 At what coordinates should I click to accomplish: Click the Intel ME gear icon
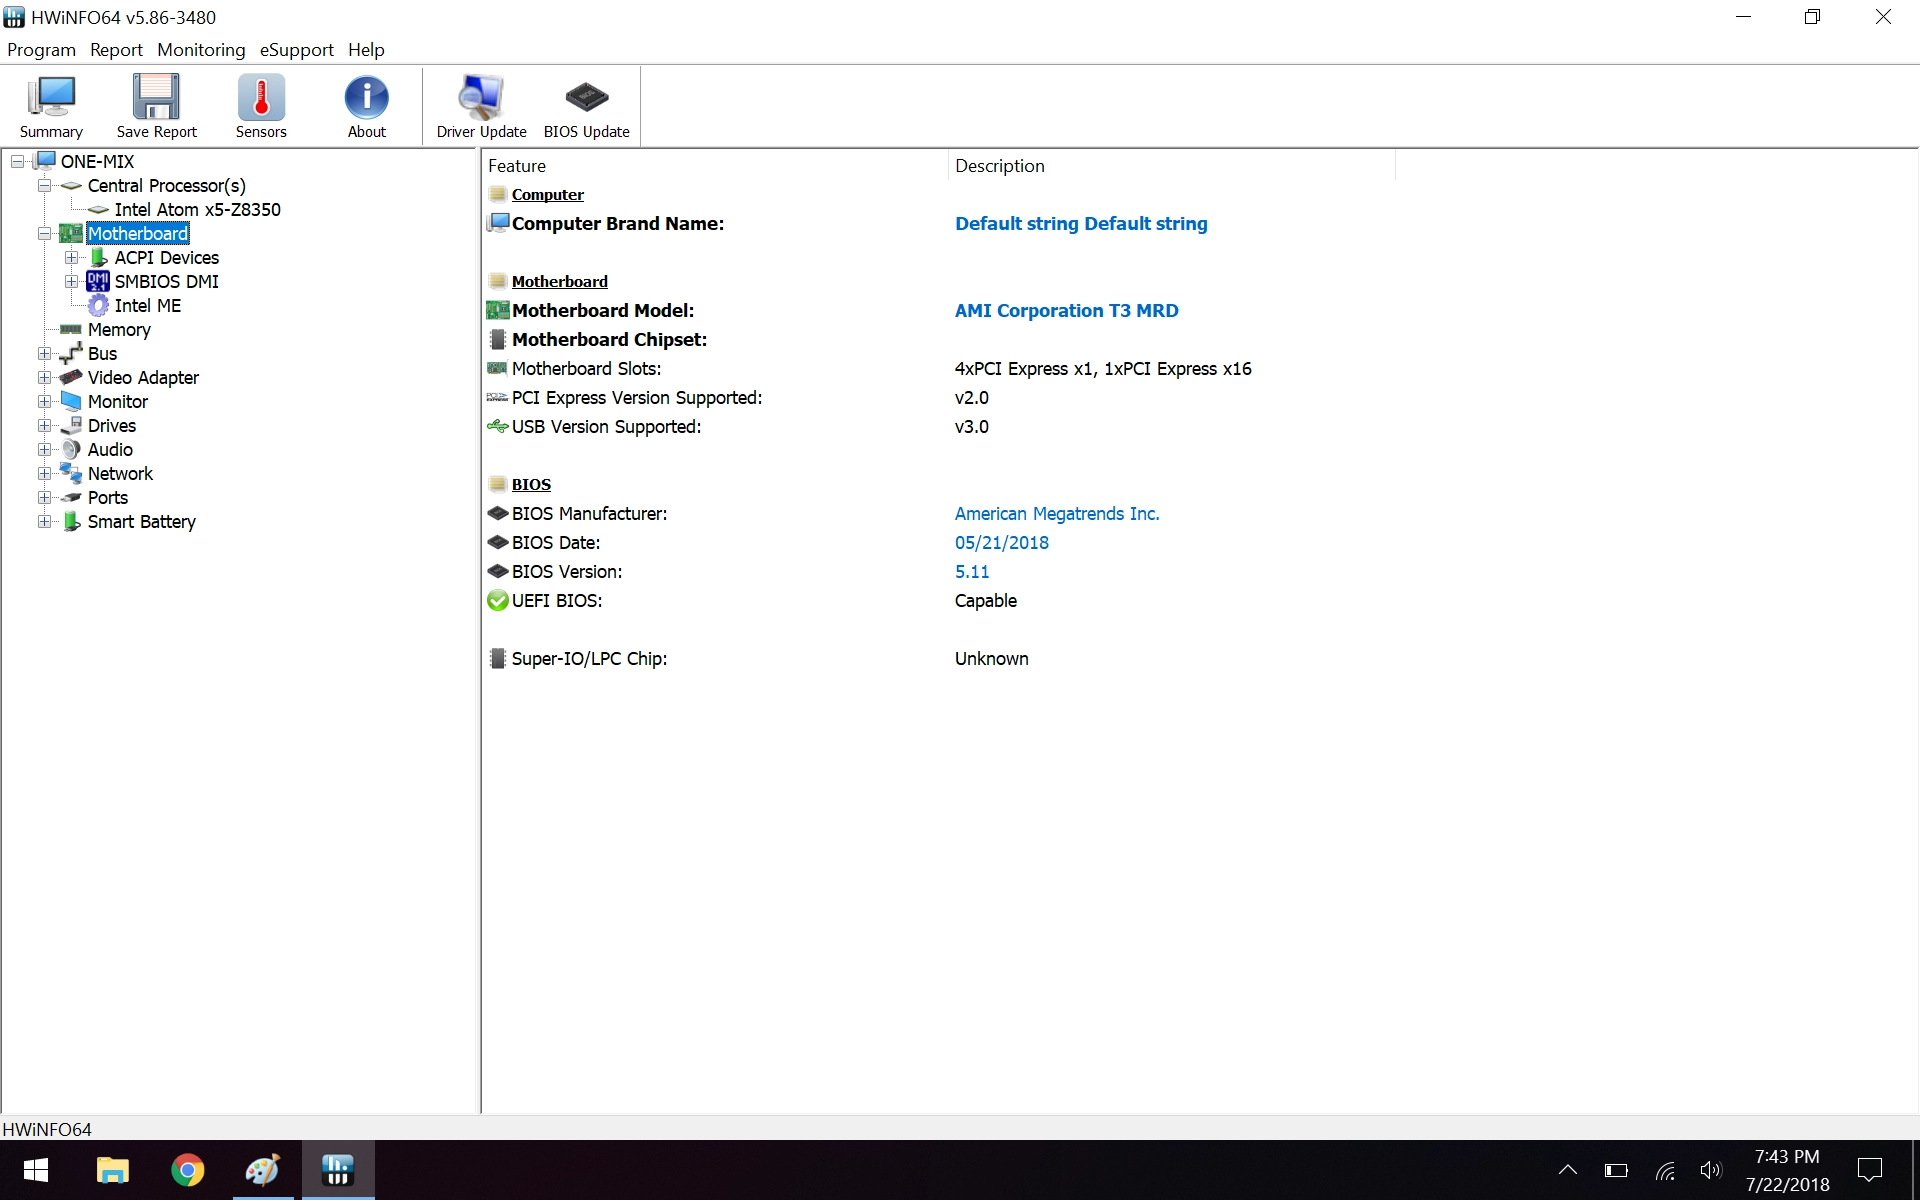coord(98,306)
